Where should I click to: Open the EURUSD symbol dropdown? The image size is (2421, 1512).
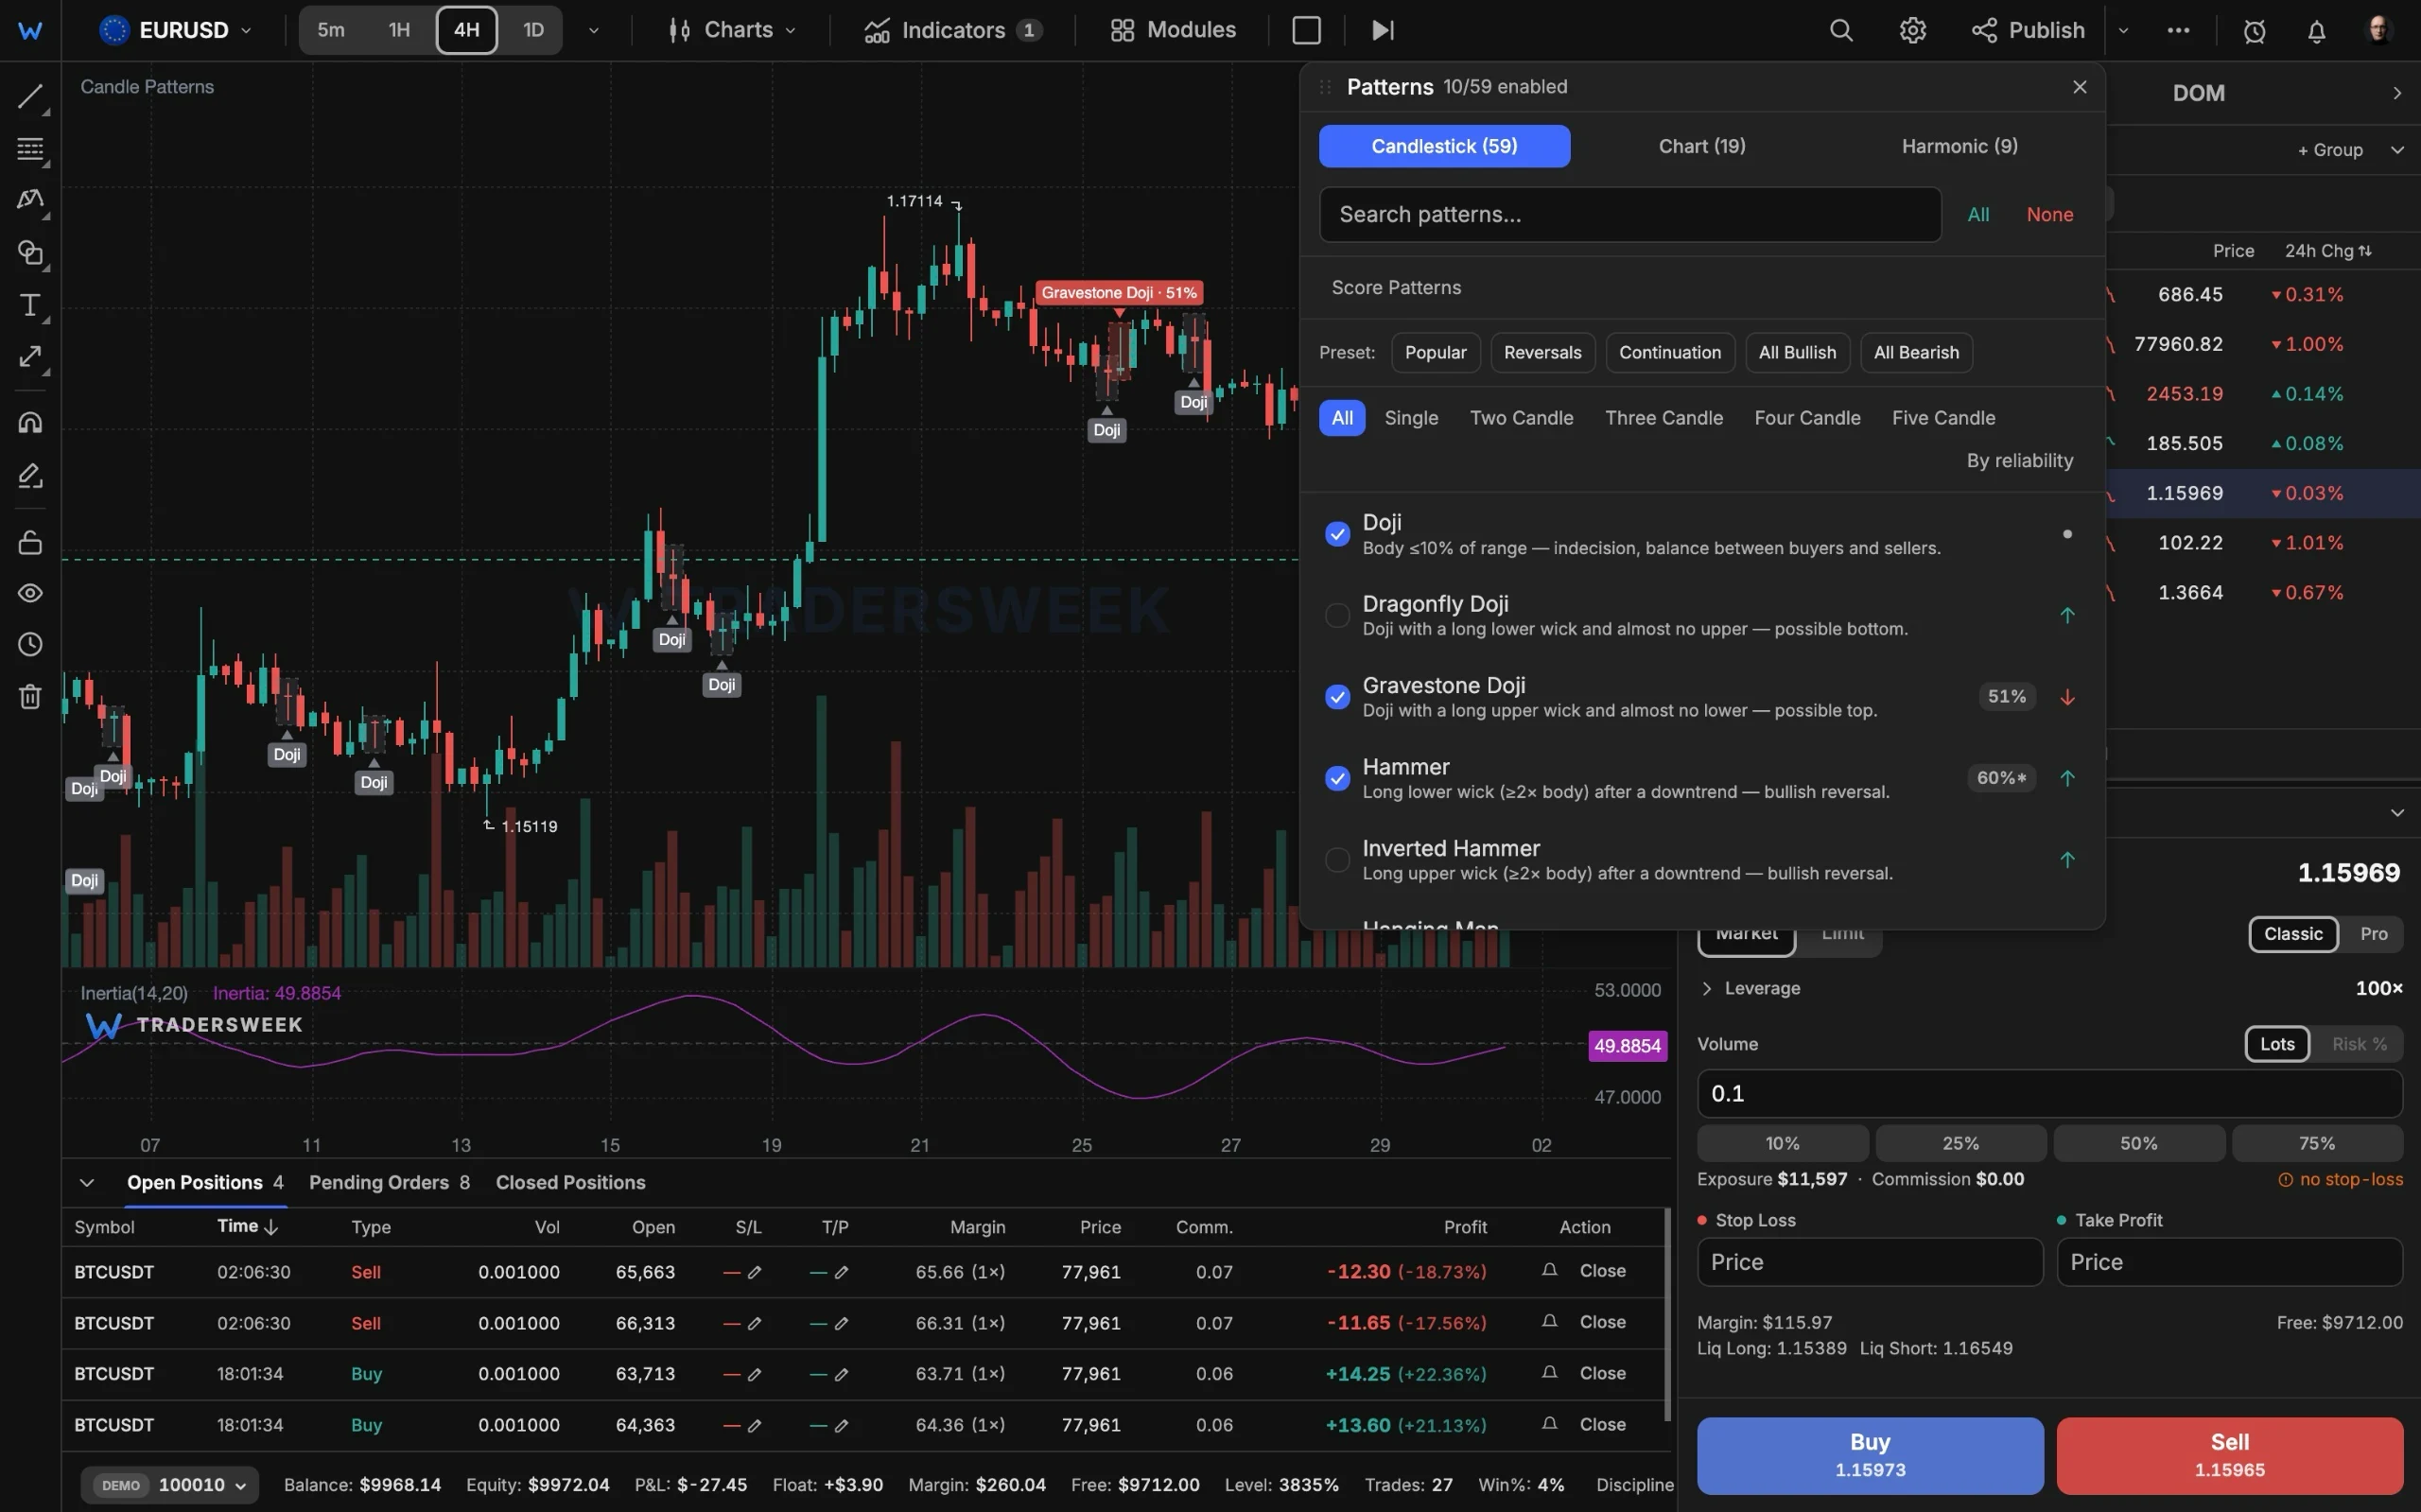coord(176,30)
